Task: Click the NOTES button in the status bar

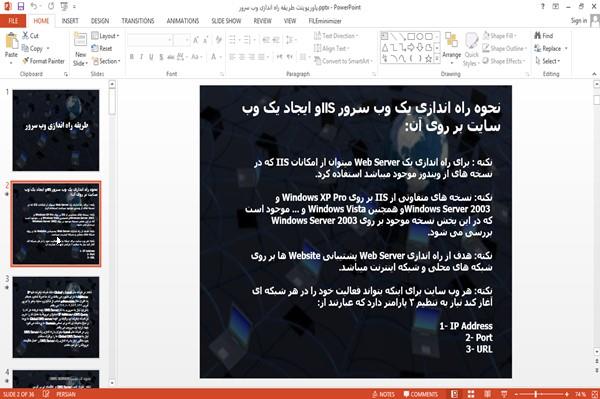Action: (383, 394)
